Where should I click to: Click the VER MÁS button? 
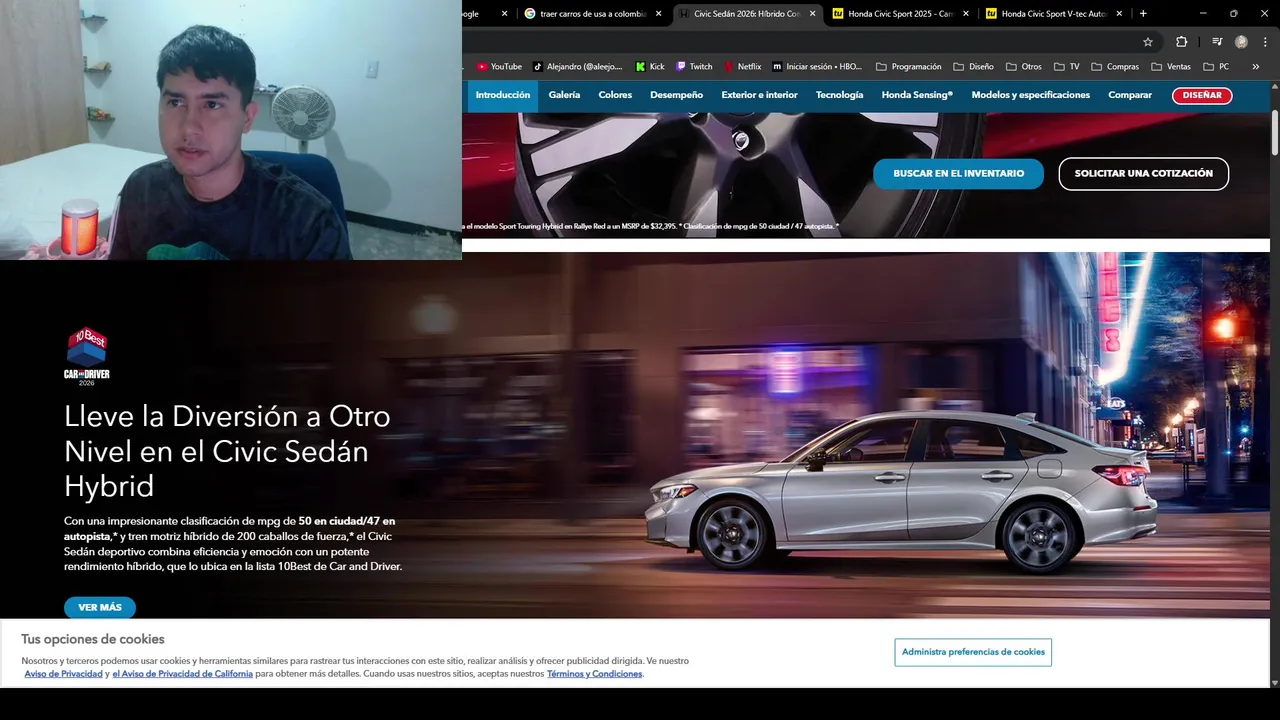coord(100,608)
